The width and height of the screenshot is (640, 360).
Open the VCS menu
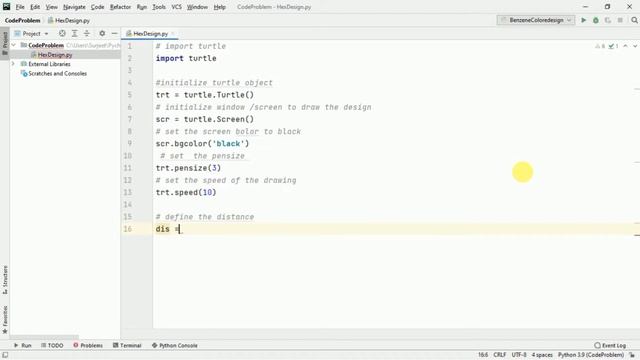click(x=176, y=7)
